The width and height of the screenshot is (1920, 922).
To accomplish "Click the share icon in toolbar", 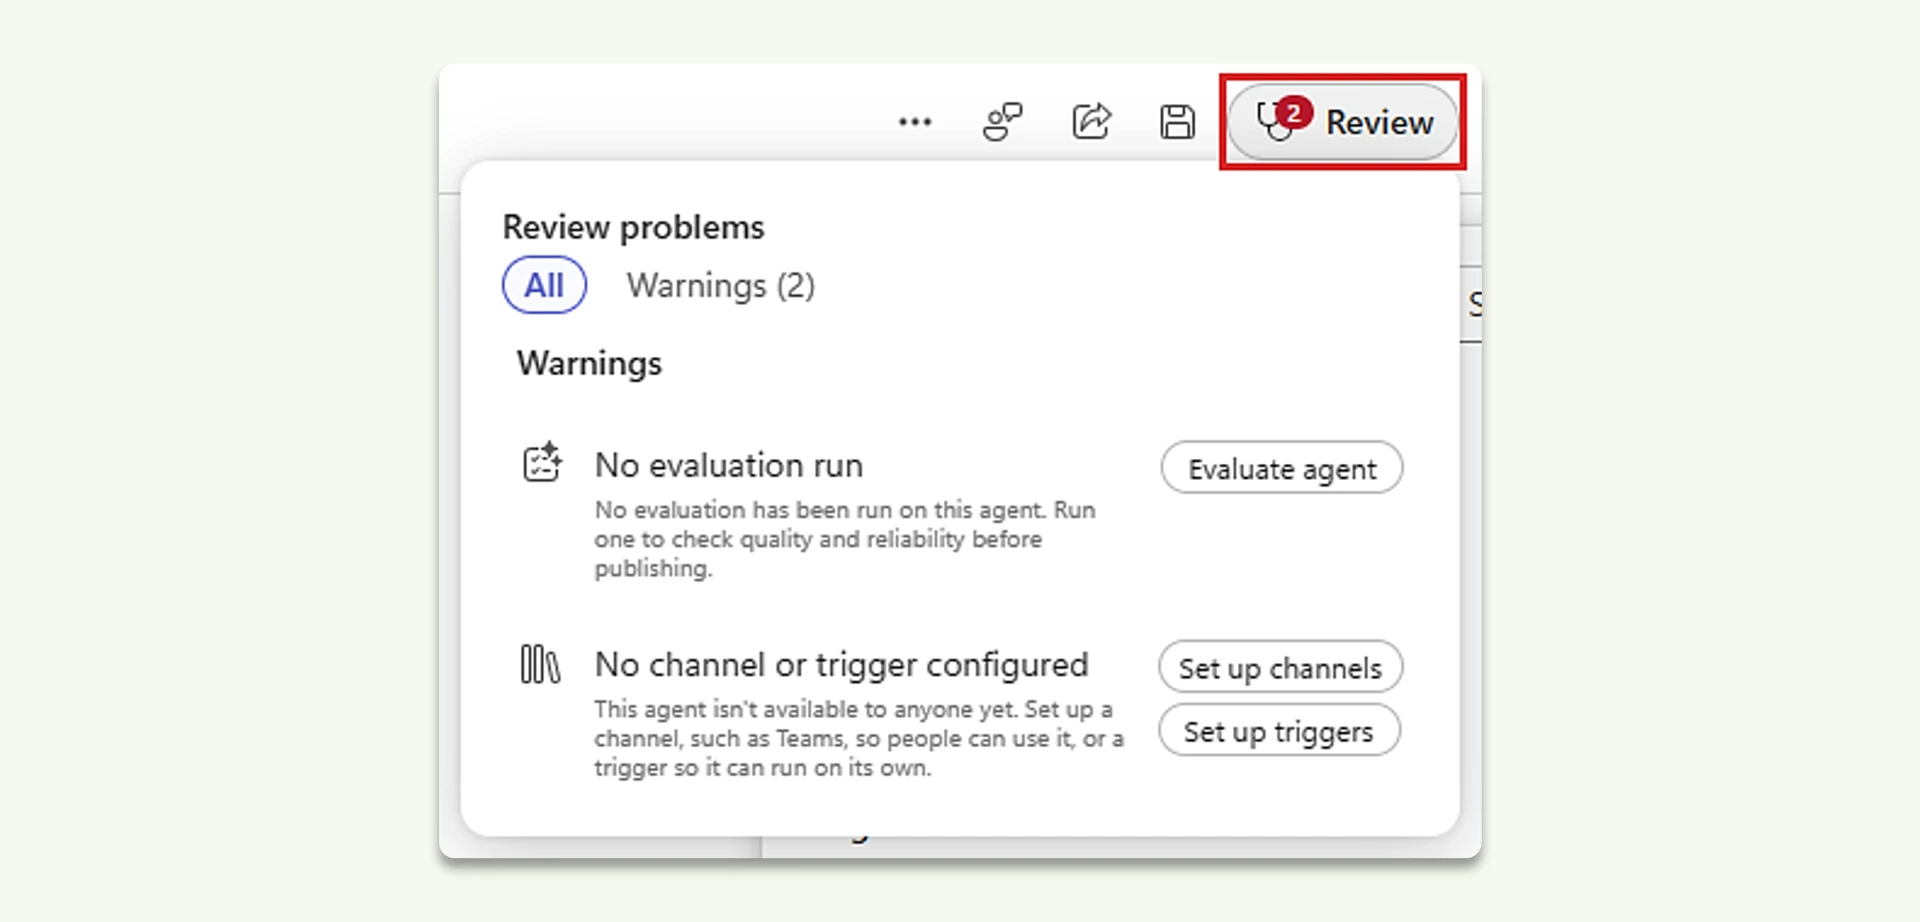I will [1091, 121].
